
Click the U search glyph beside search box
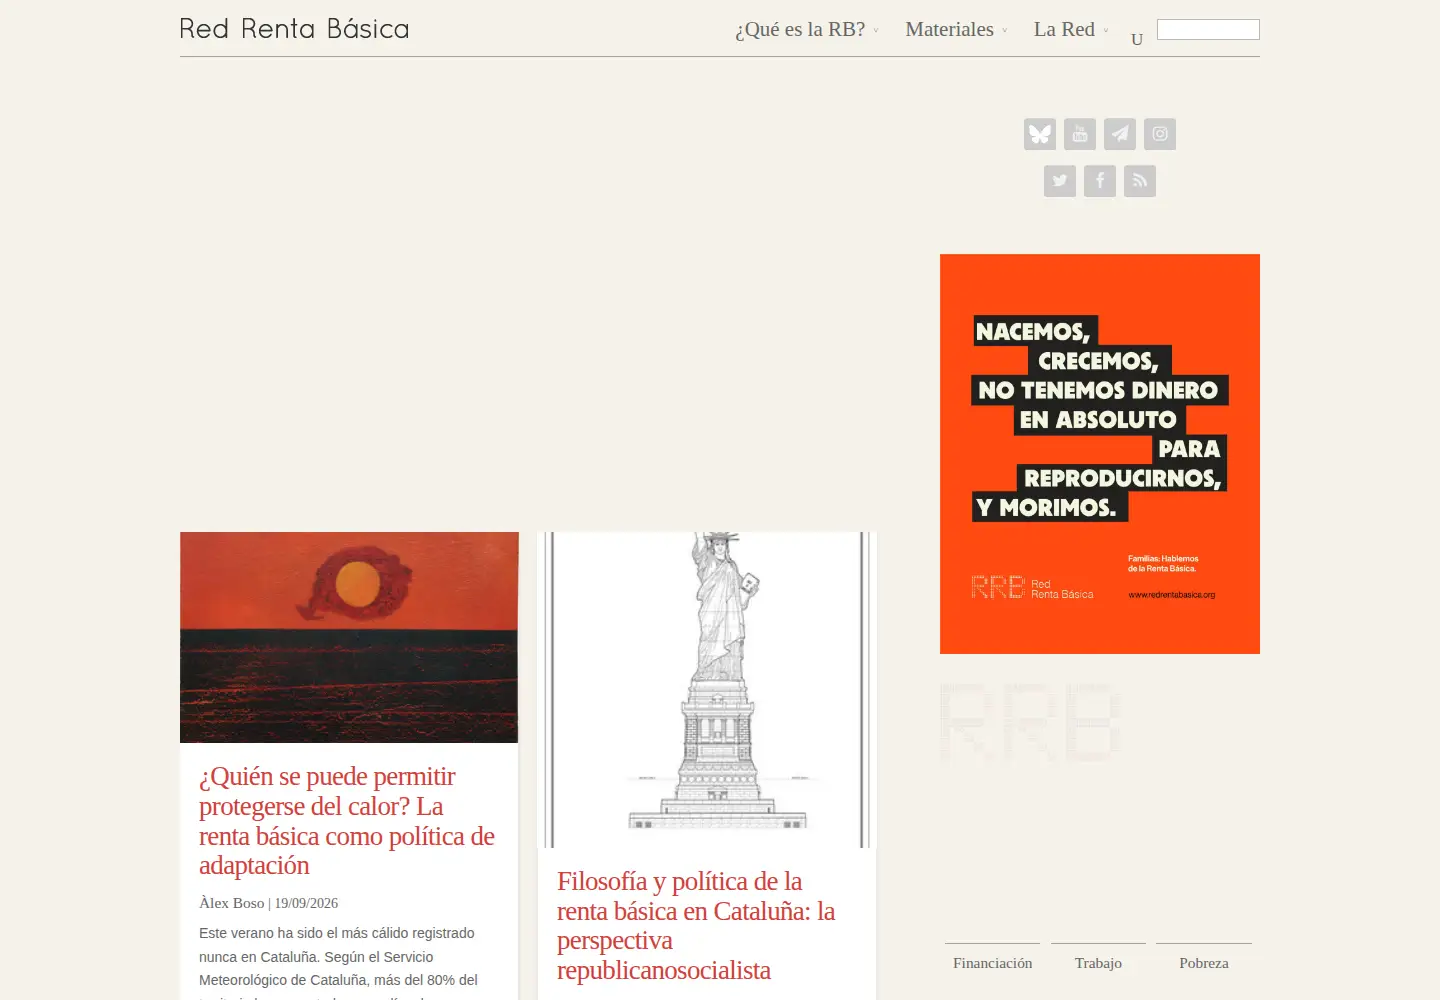(1137, 40)
